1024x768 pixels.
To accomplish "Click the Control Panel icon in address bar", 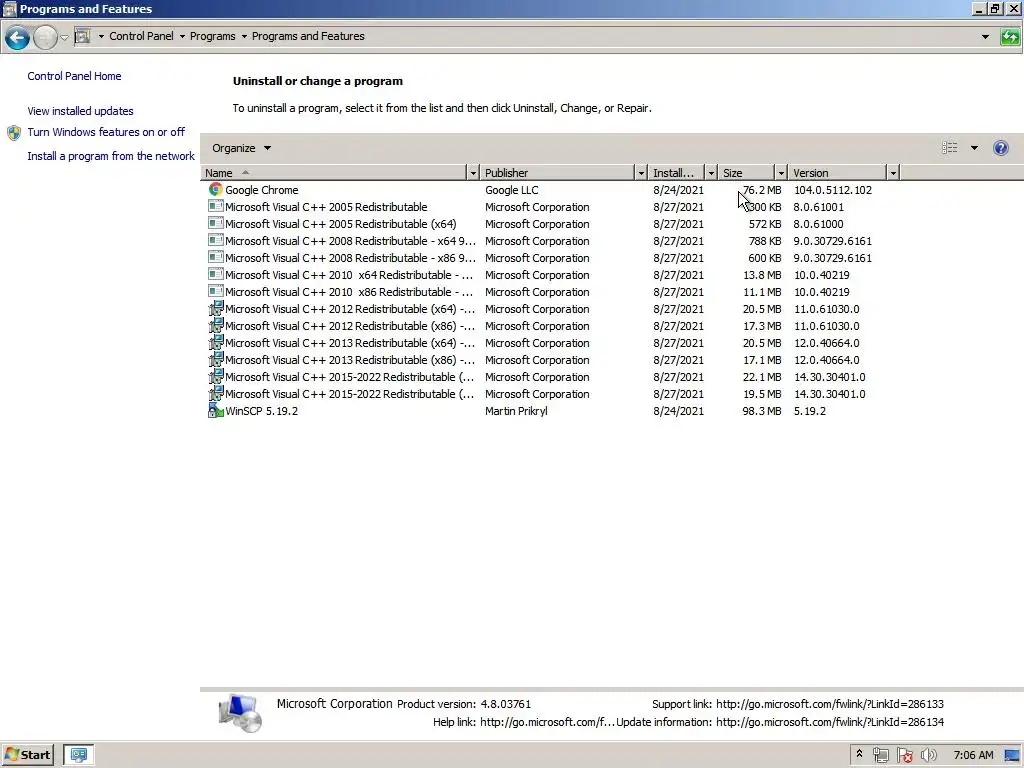I will pos(82,37).
